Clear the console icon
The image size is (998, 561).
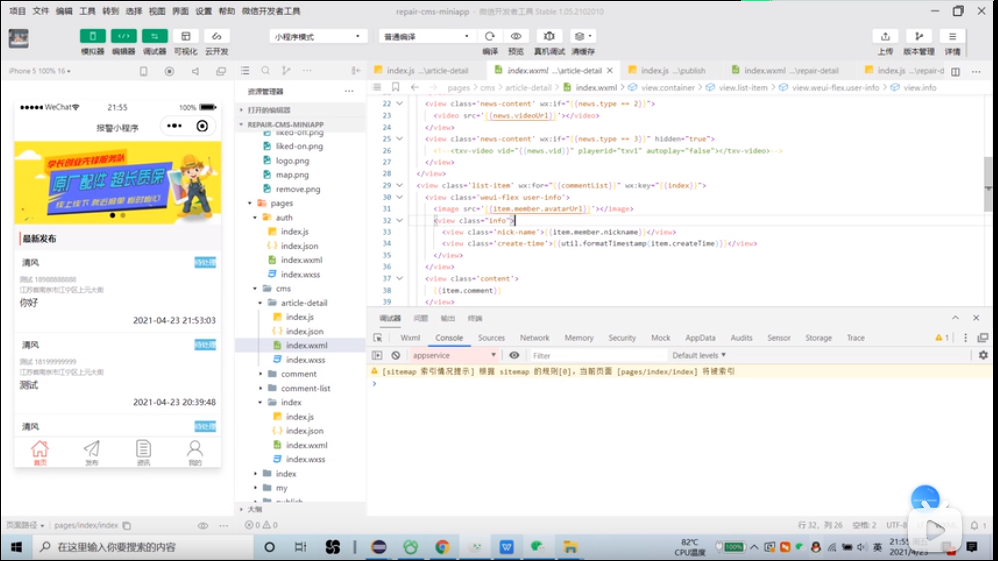(x=396, y=355)
